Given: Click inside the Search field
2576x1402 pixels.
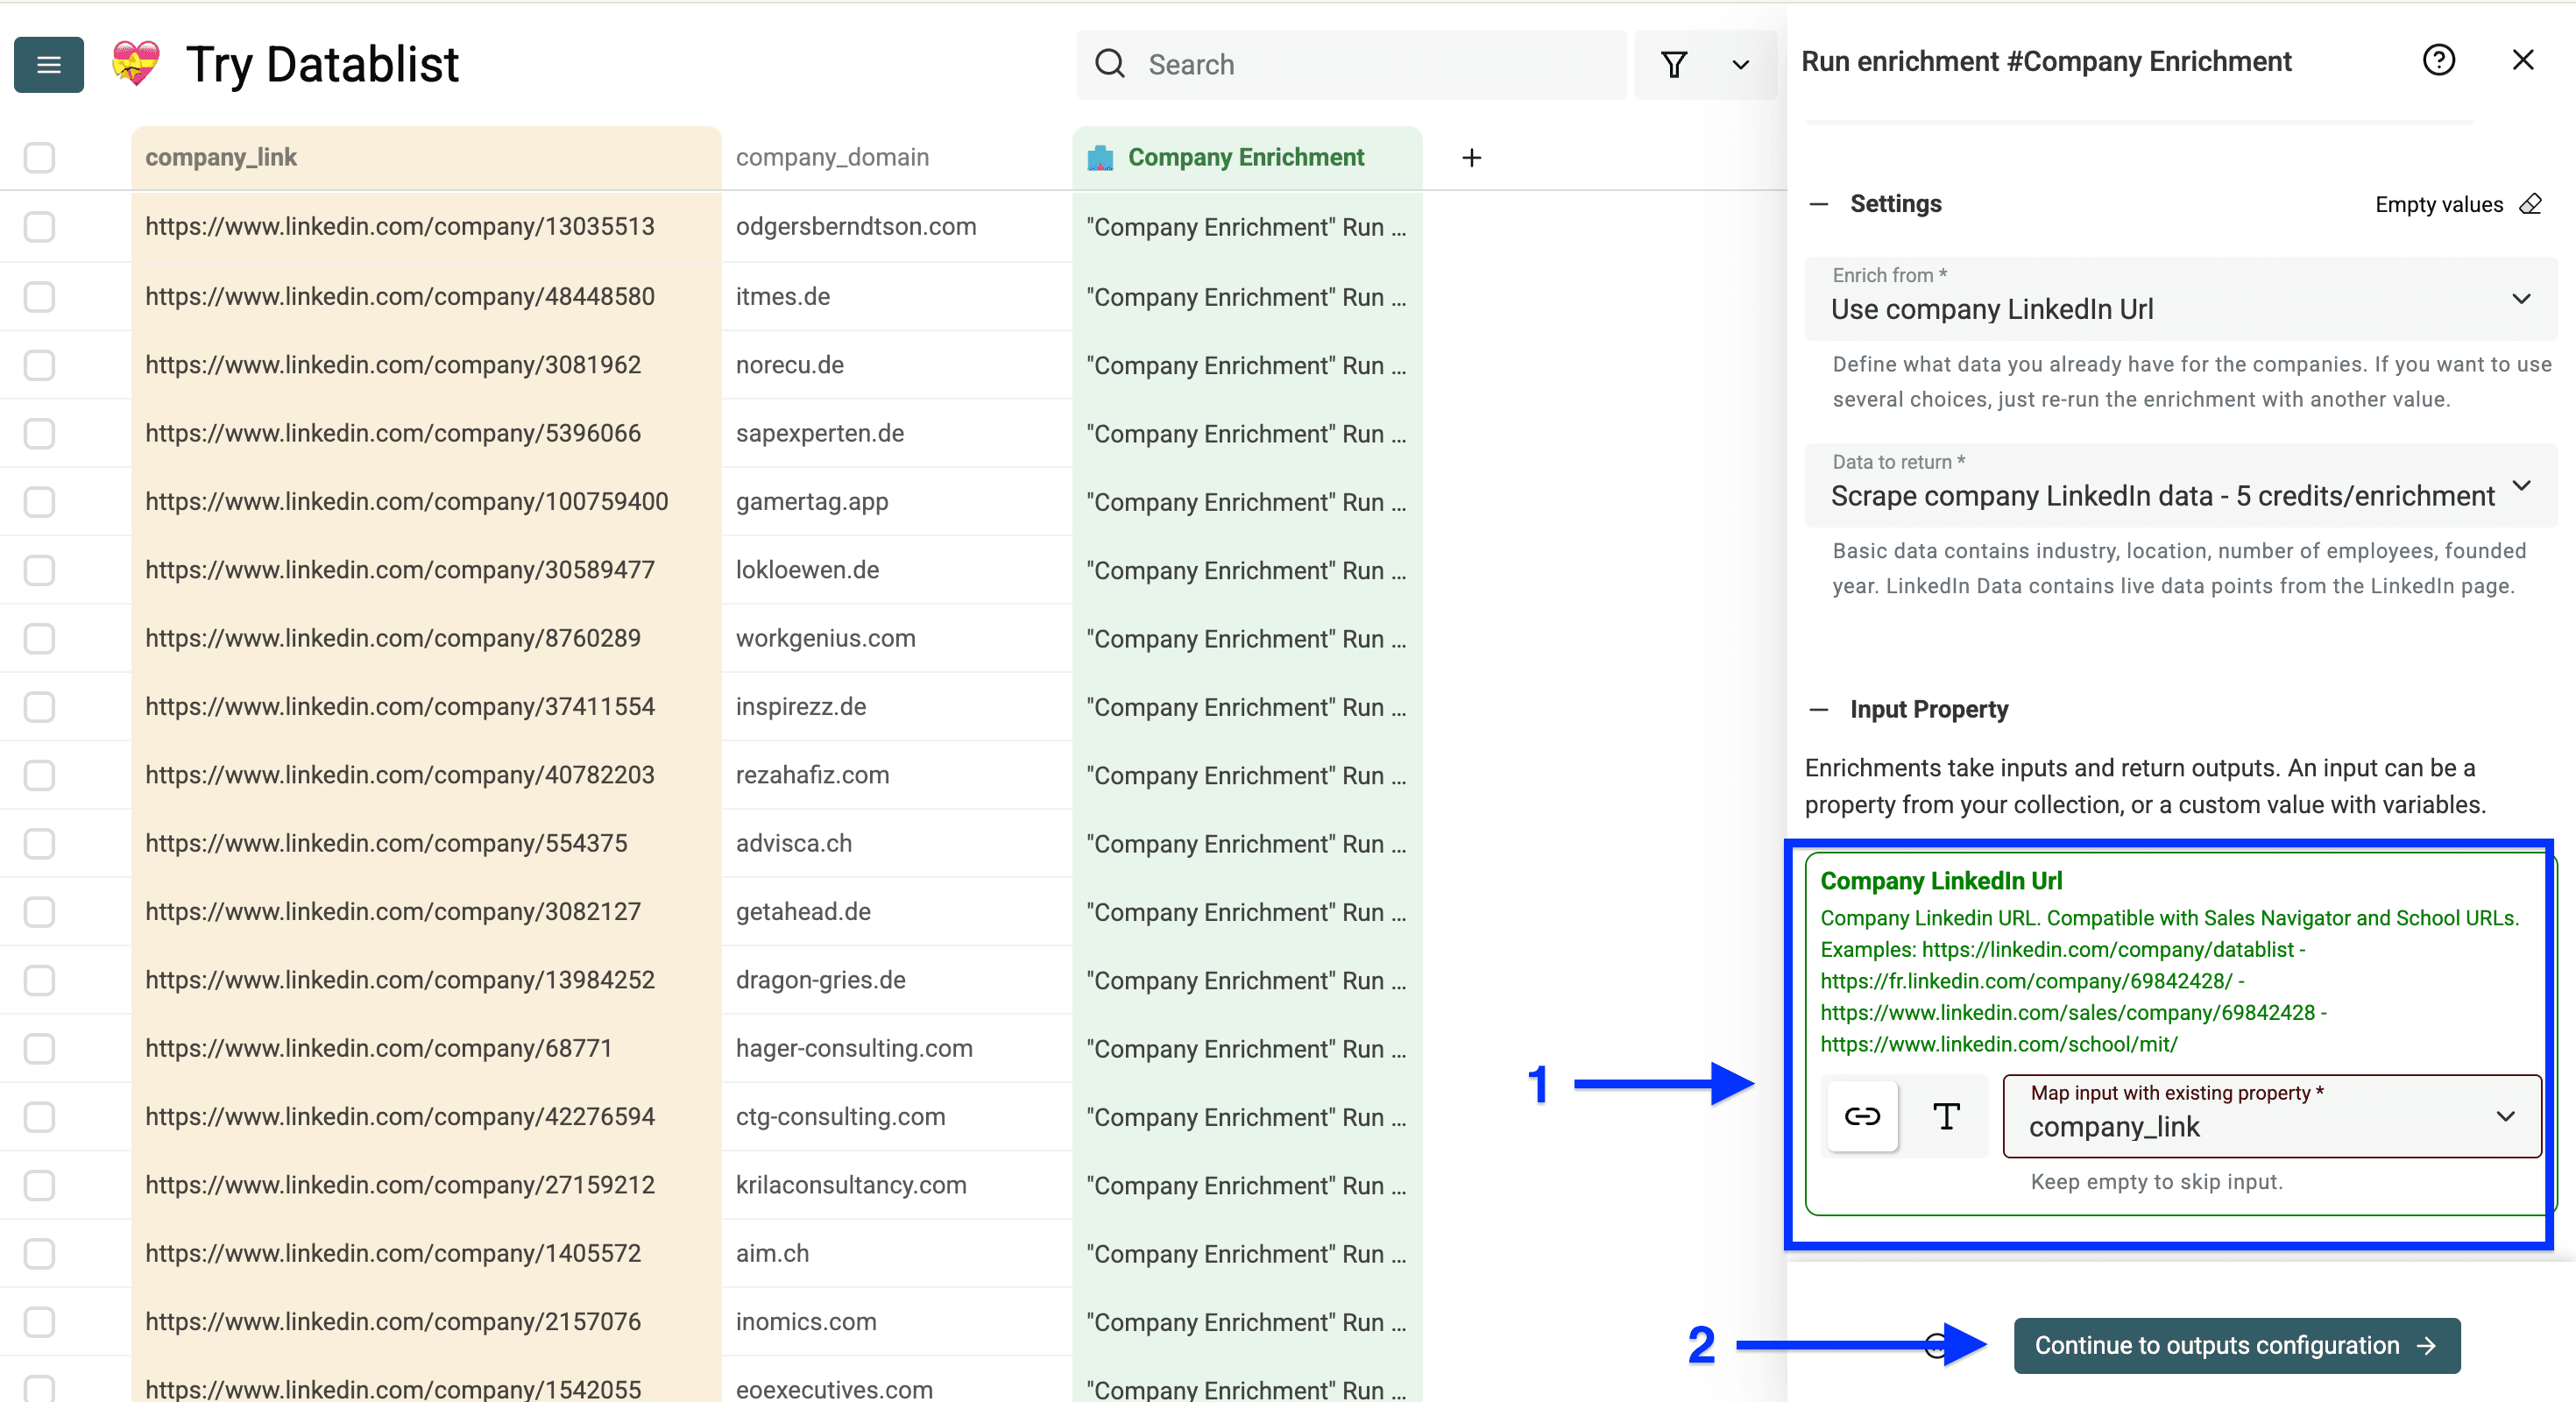Looking at the screenshot, I should 1300,64.
